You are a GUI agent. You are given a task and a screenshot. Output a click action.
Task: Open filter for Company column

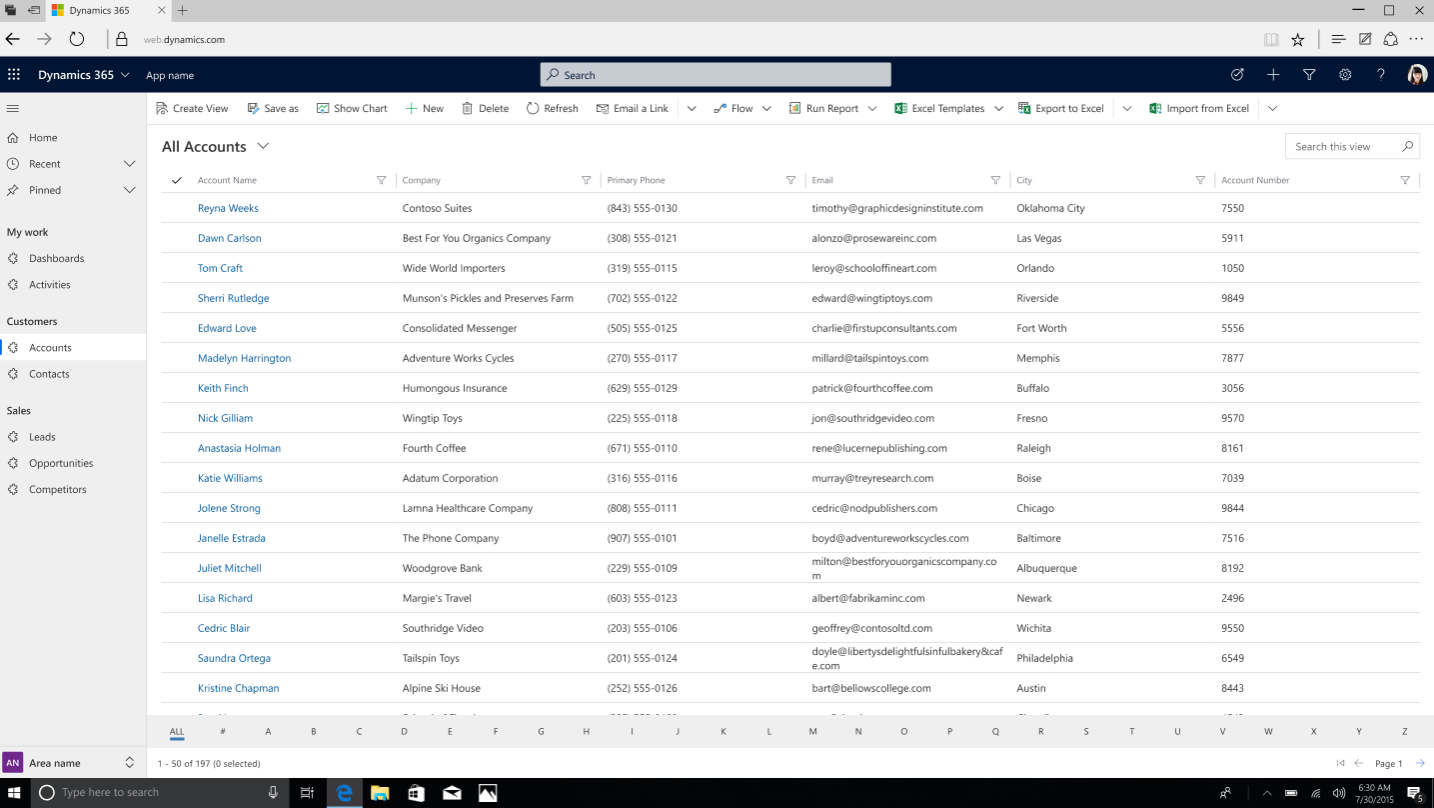[x=586, y=180]
